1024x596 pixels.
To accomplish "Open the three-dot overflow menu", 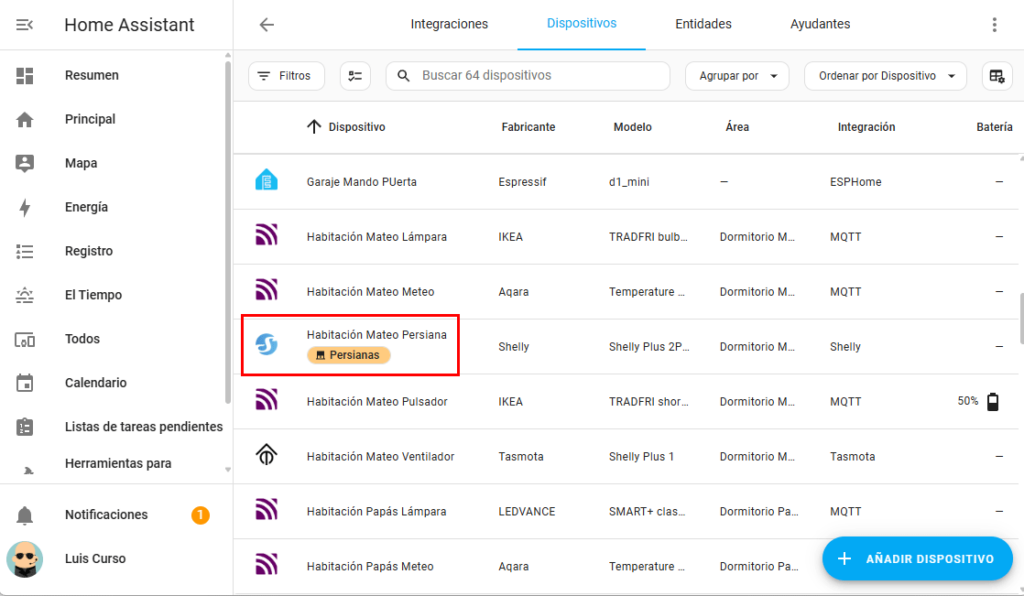I will pyautogui.click(x=993, y=25).
